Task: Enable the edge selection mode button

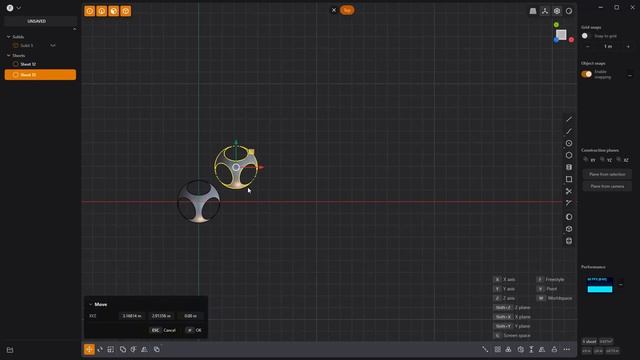Action: 102,11
